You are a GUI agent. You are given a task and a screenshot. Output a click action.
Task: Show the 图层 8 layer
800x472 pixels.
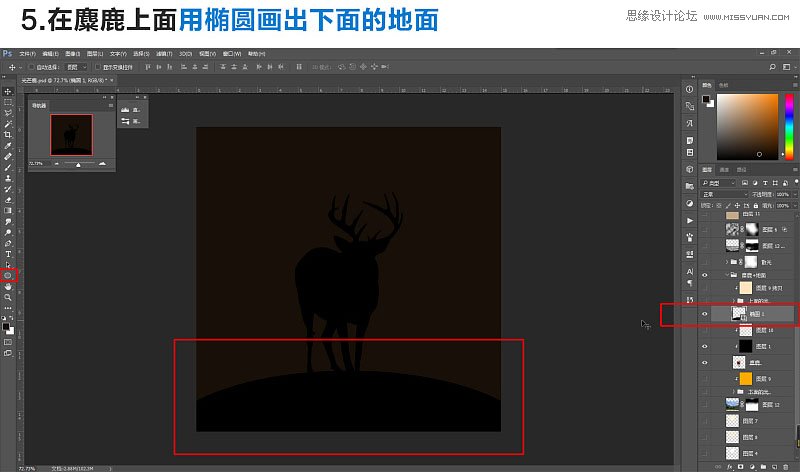(x=705, y=437)
